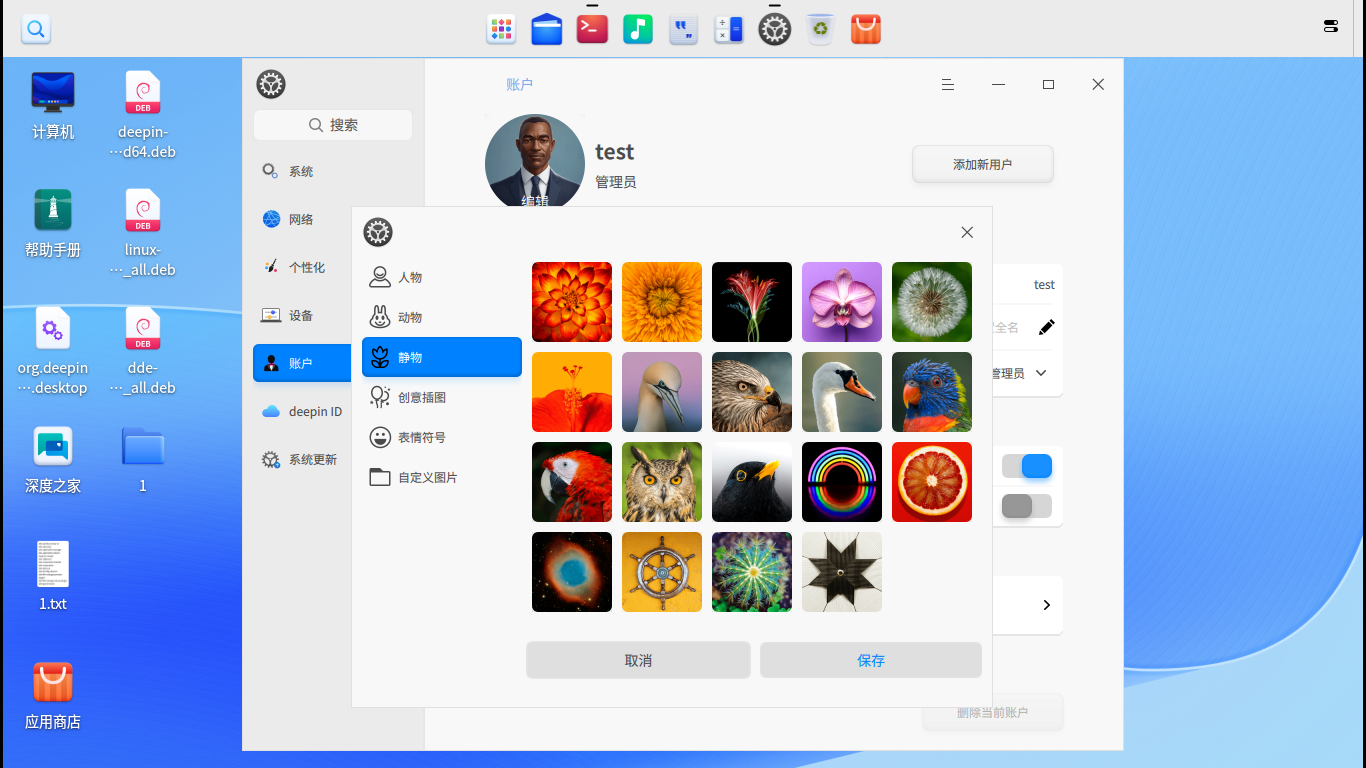Screen dimensions: 1366x768
Task: Turn on the gray disabled switch
Action: click(x=1027, y=506)
